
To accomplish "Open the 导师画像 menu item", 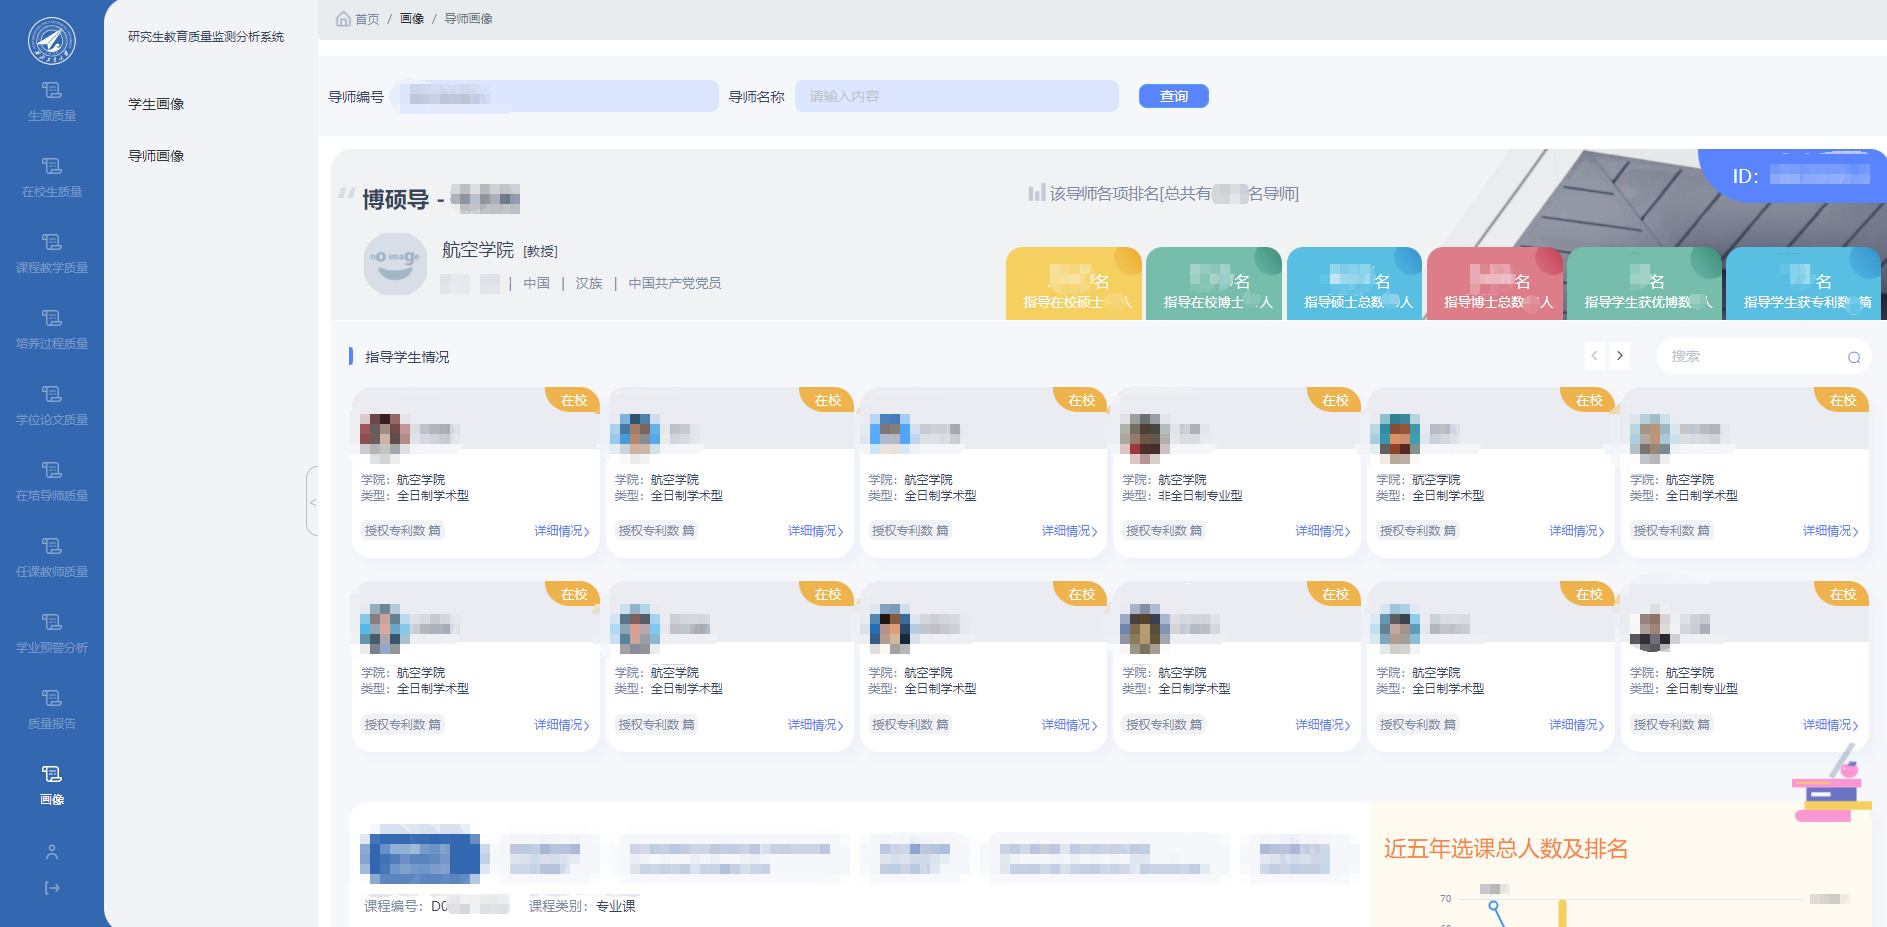I will 156,156.
